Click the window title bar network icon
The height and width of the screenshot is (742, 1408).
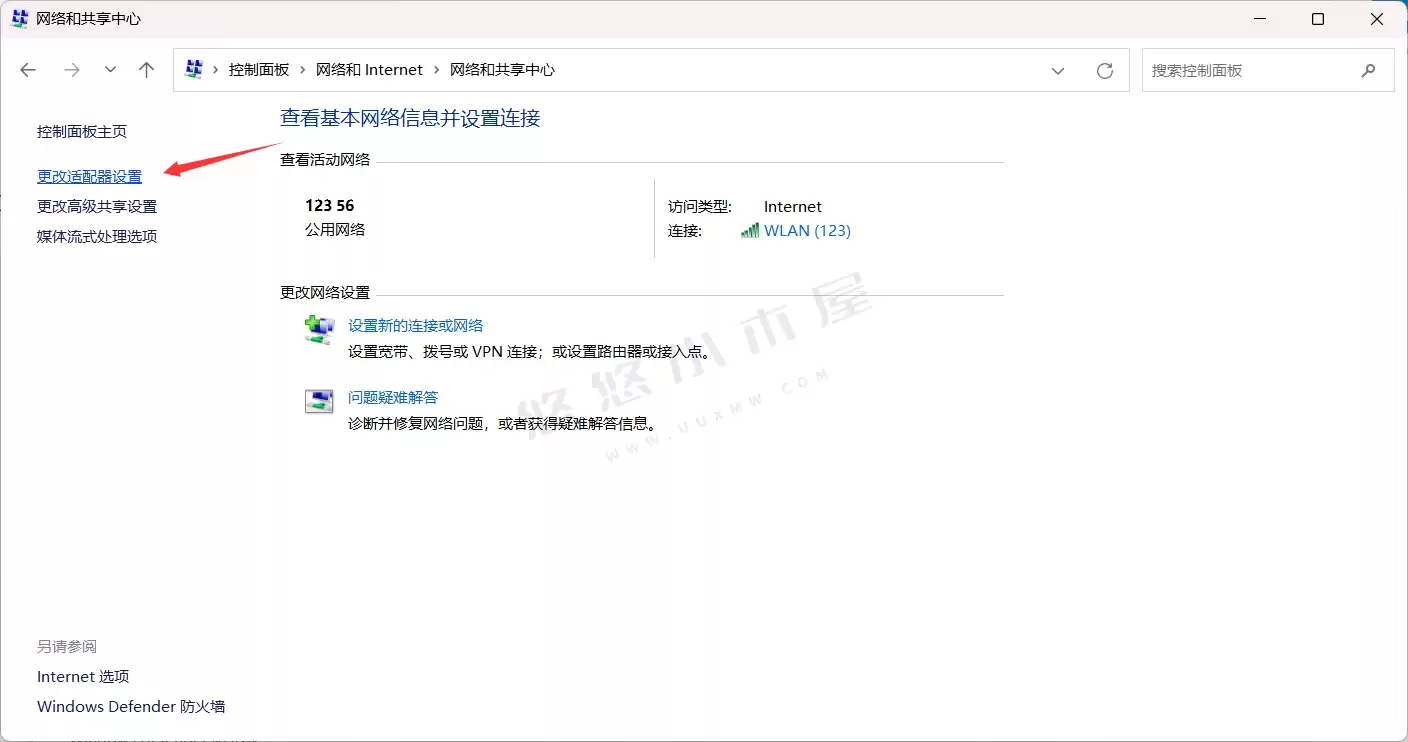click(x=20, y=18)
